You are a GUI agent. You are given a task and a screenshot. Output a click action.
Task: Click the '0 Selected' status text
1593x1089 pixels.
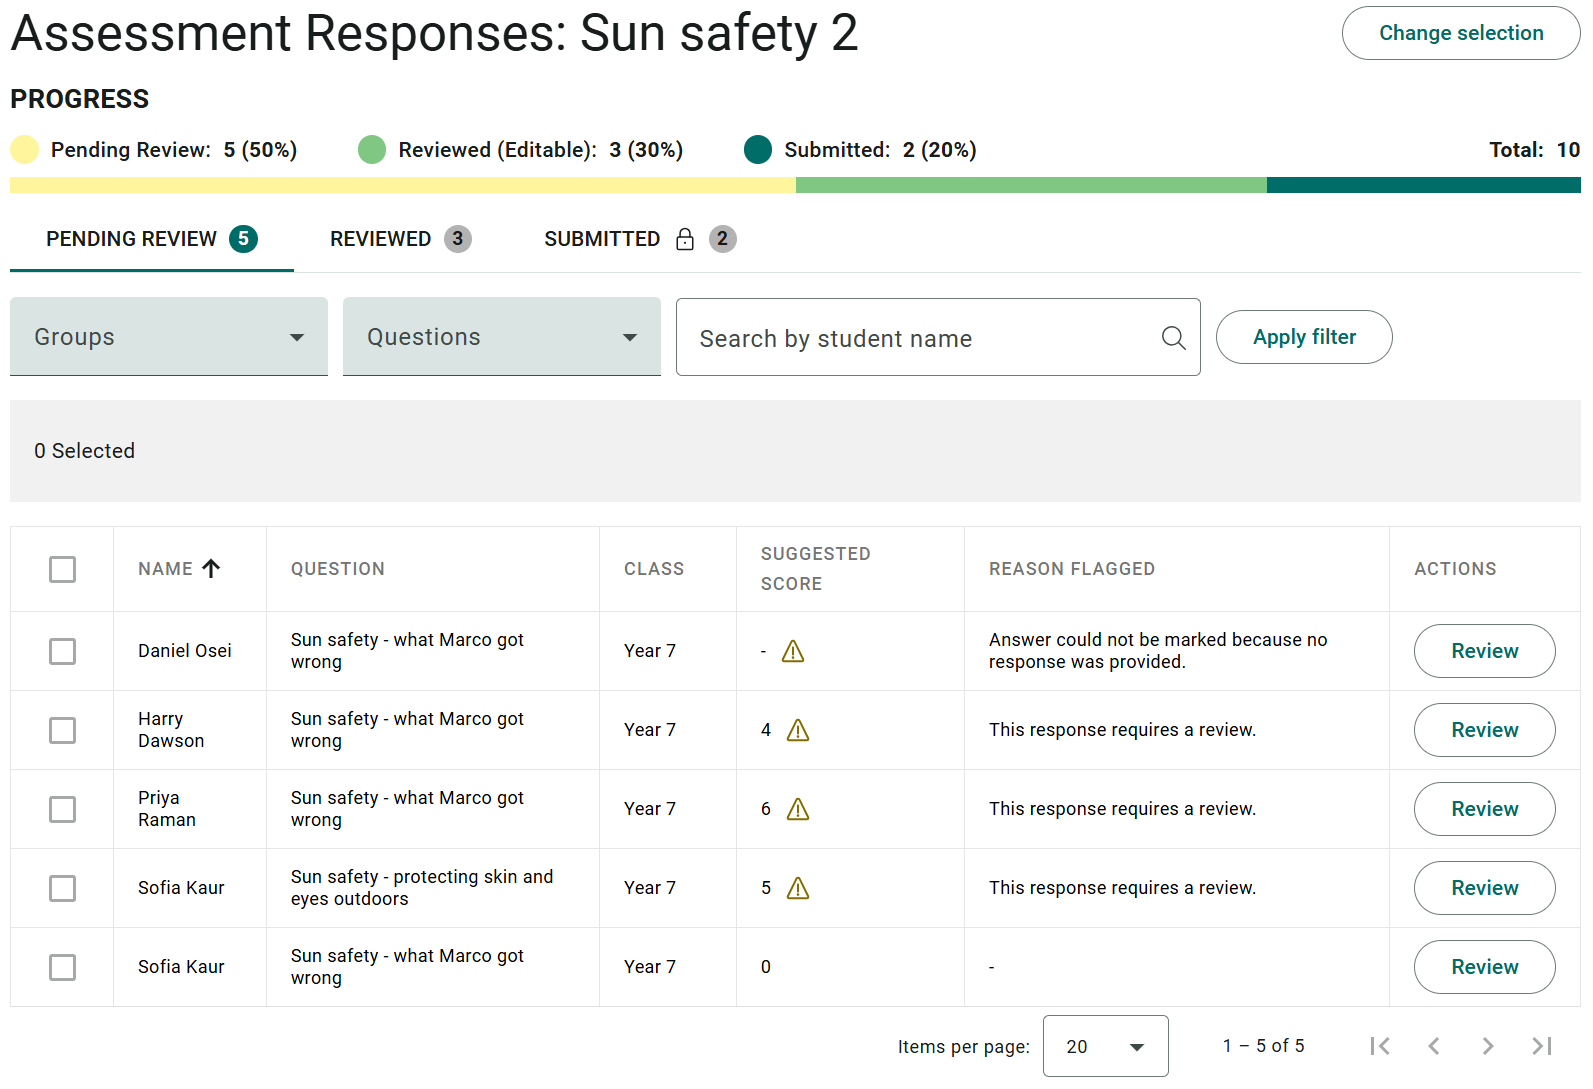tap(84, 451)
